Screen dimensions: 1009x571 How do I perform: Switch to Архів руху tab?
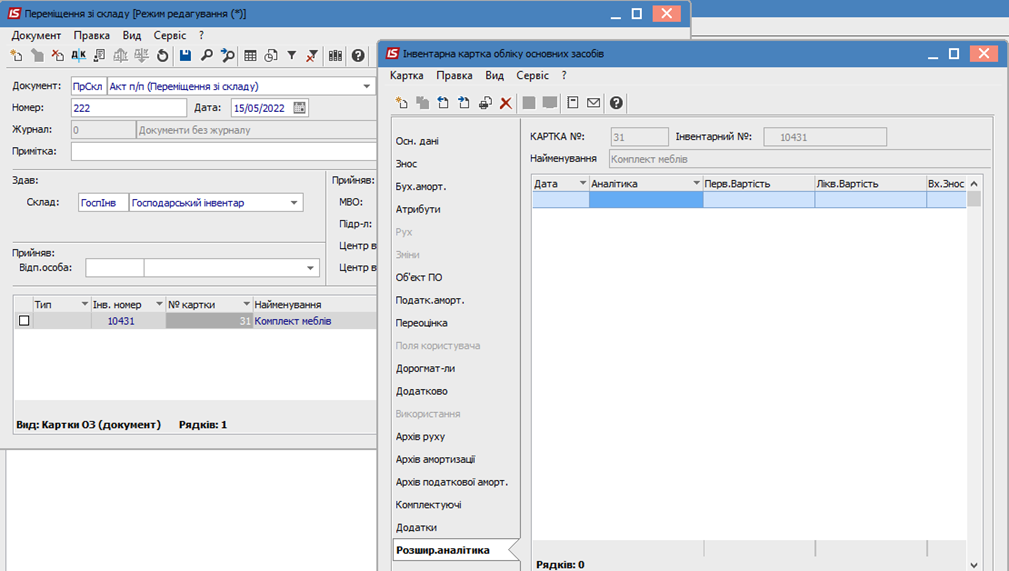pos(420,436)
